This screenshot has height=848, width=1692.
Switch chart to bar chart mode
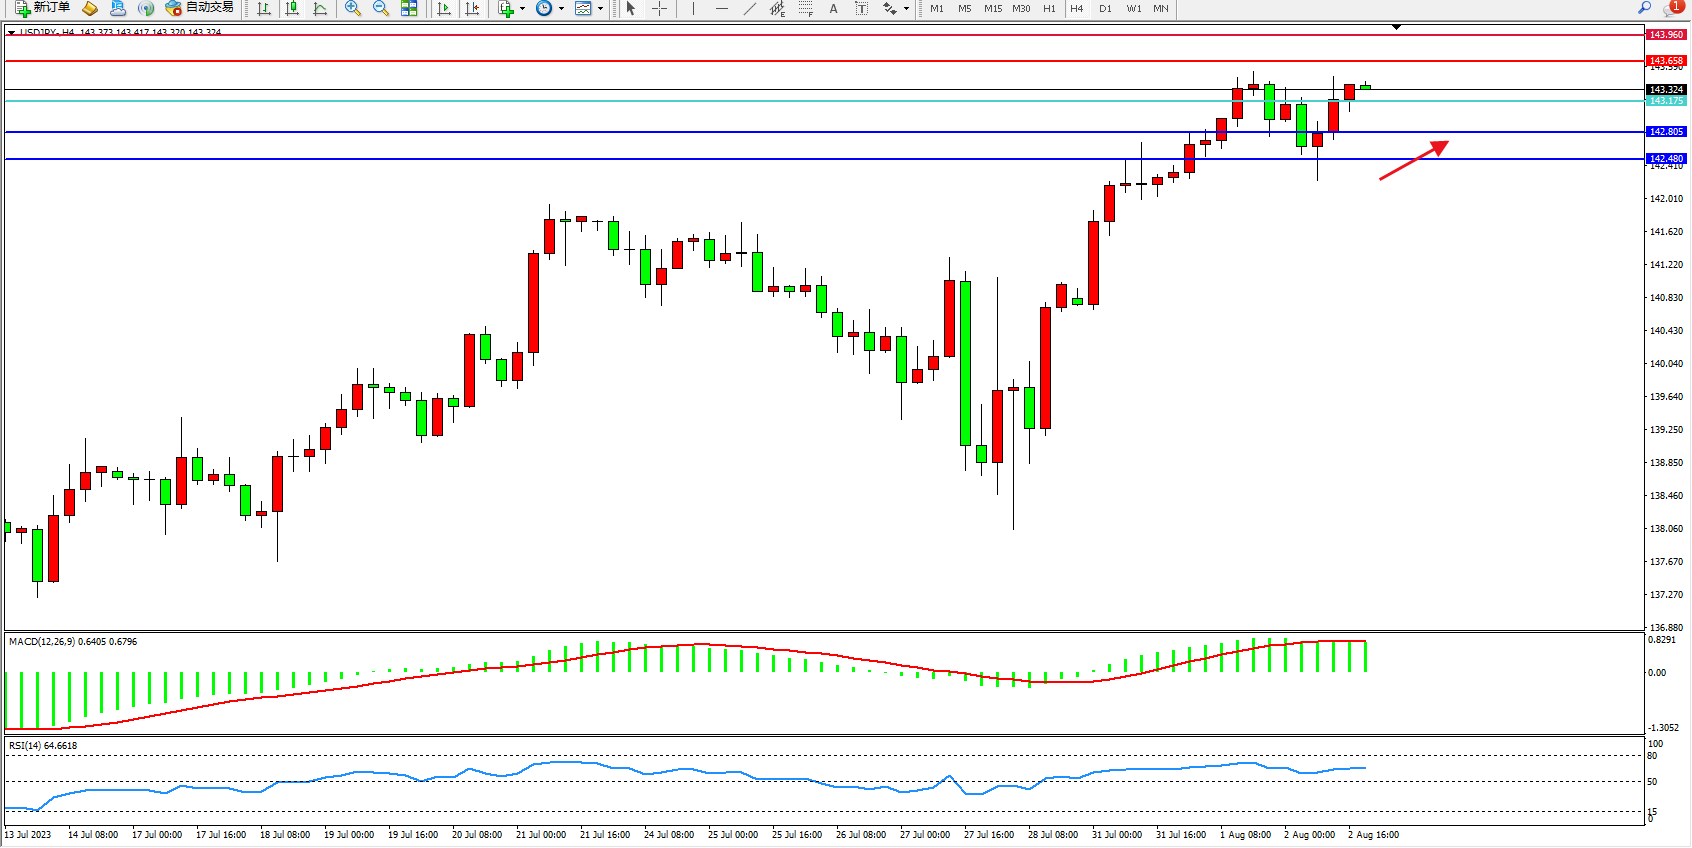point(264,8)
